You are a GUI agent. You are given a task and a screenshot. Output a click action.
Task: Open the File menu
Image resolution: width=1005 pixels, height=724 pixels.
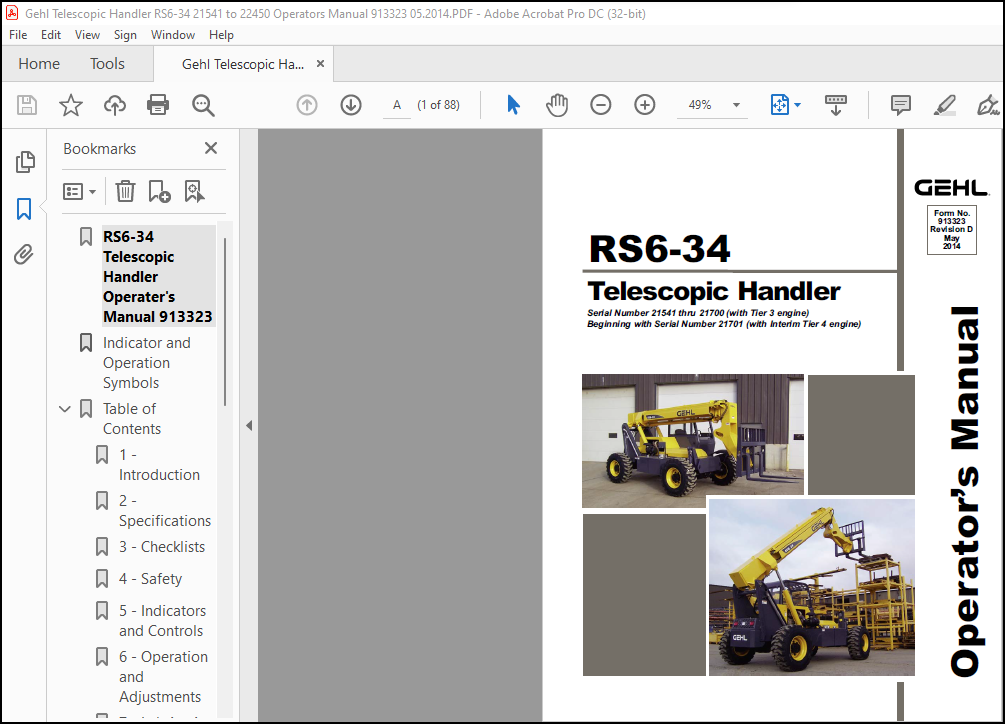pyautogui.click(x=18, y=35)
